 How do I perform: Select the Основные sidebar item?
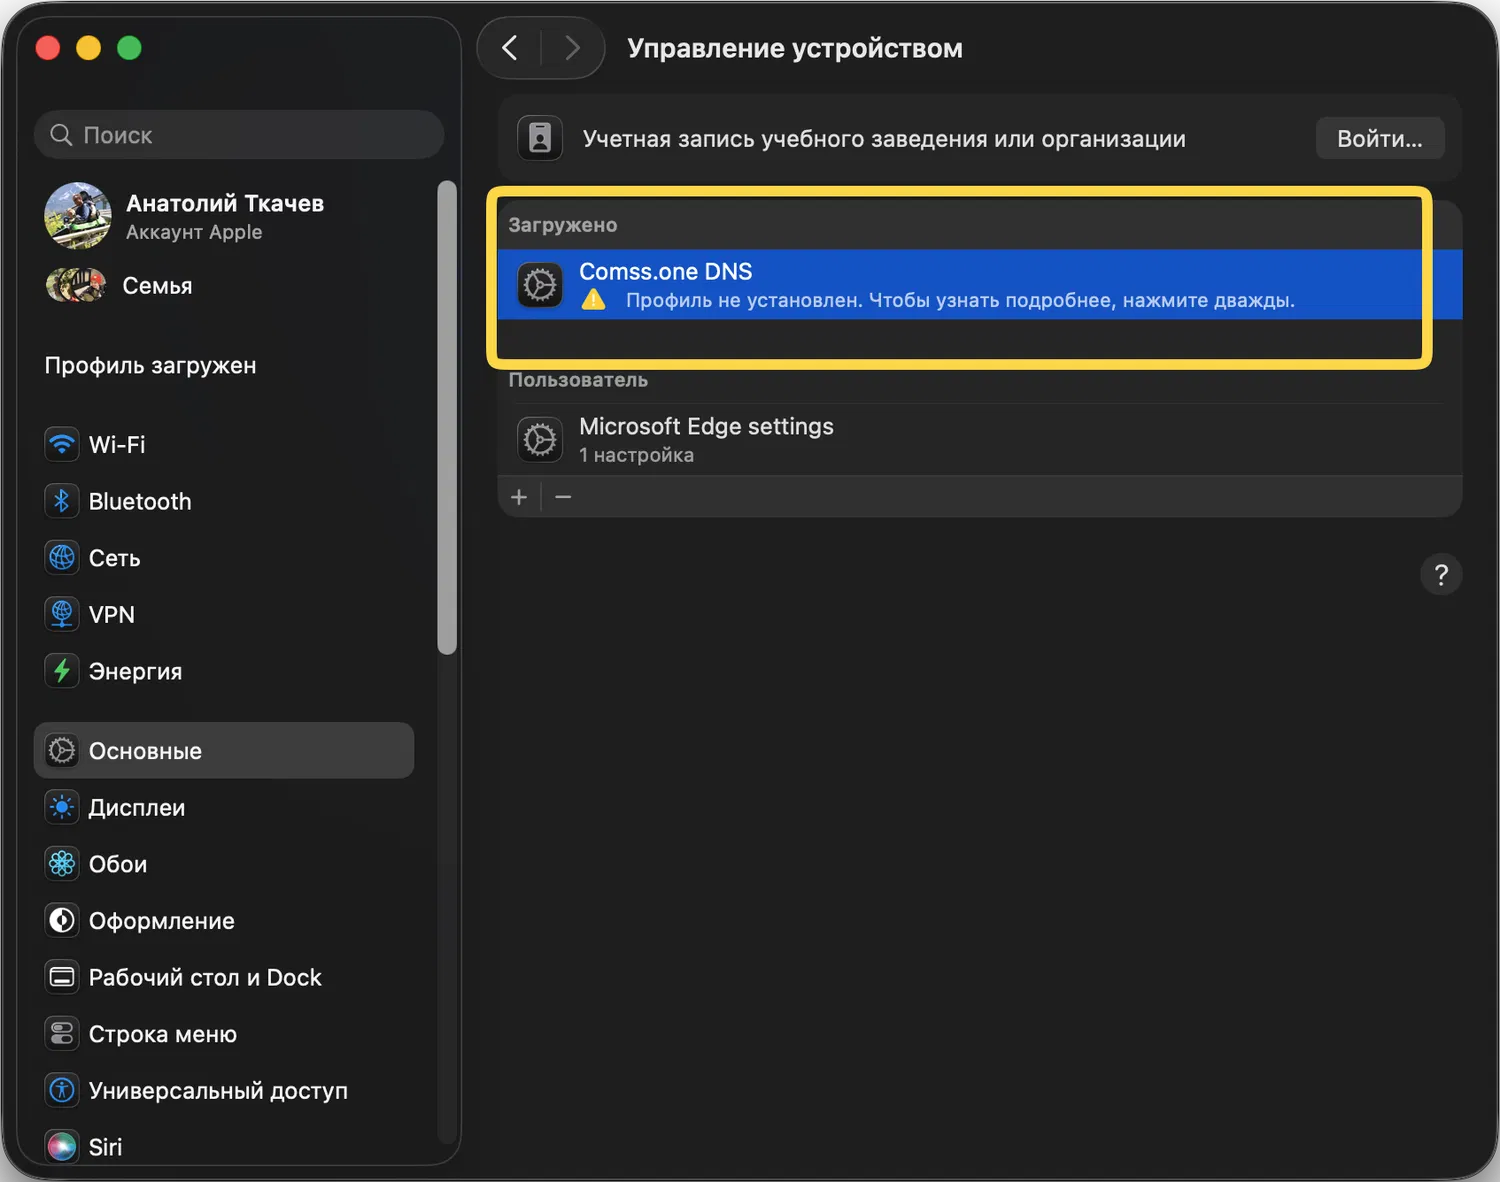224,751
